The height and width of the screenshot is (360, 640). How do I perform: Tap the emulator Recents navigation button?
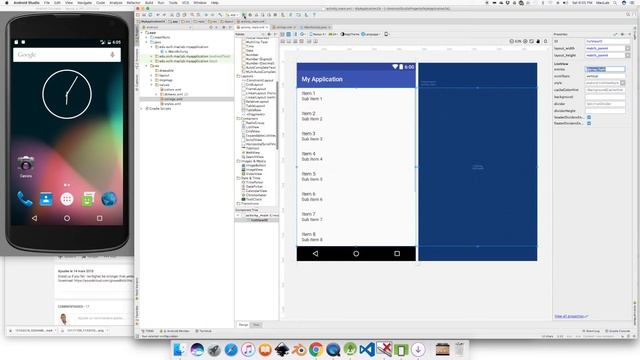coord(100,218)
